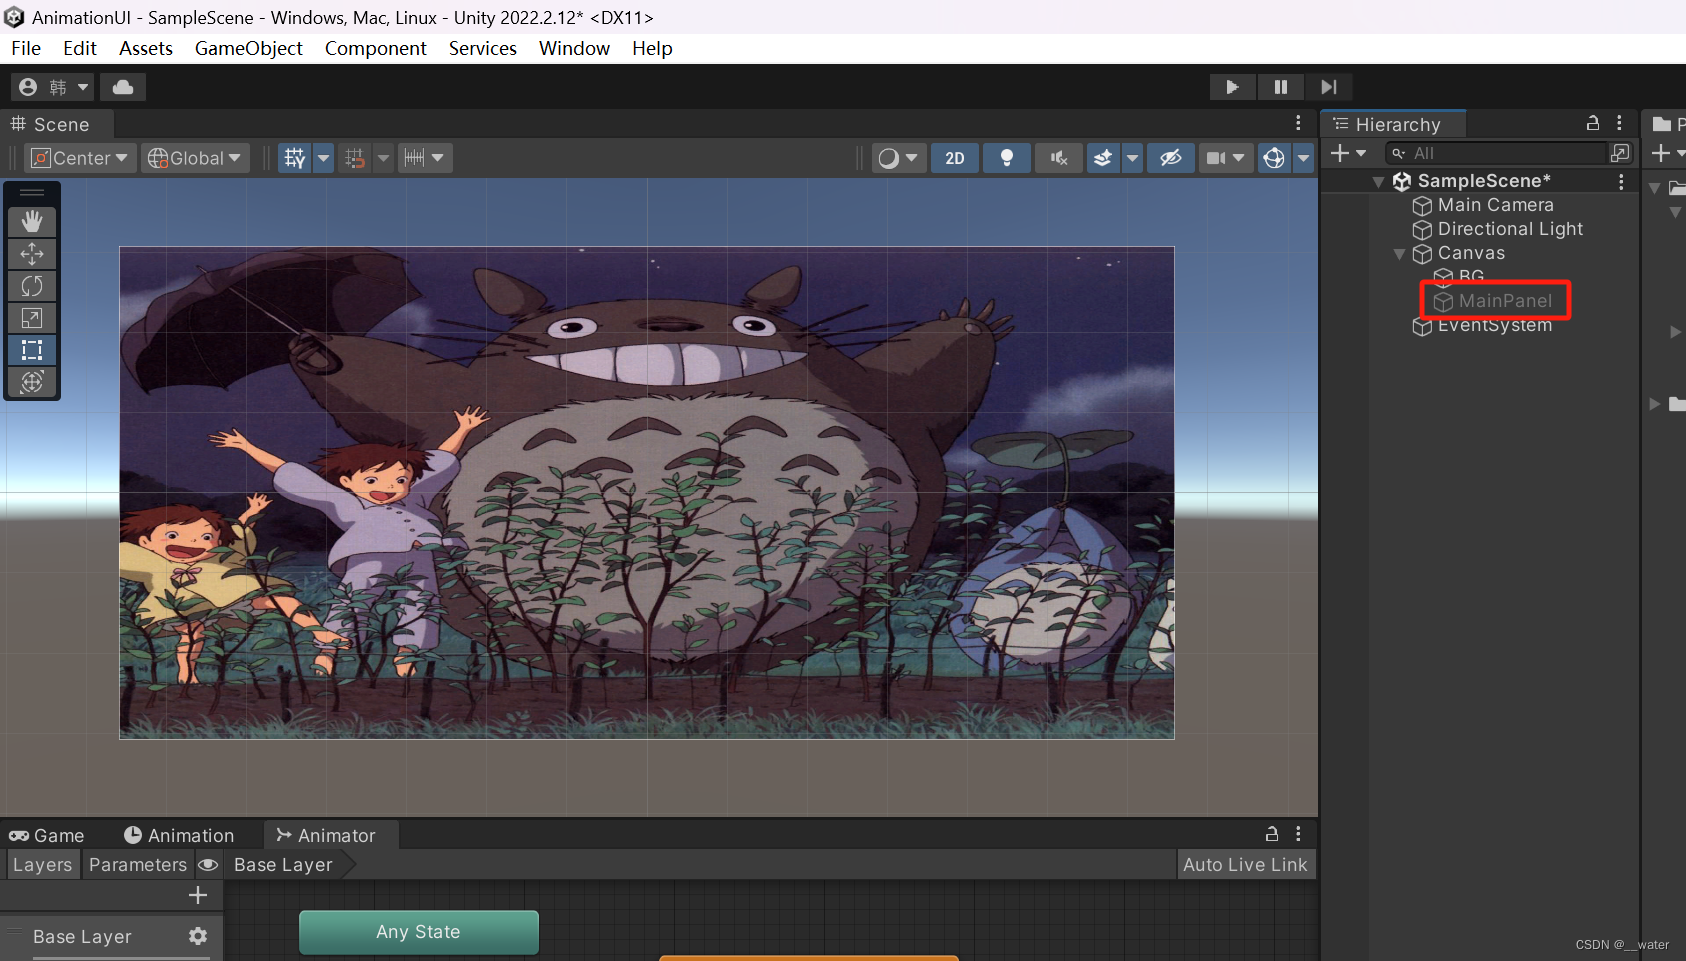Collapse the Canvas tree node
Image resolution: width=1686 pixels, height=961 pixels.
[1400, 254]
